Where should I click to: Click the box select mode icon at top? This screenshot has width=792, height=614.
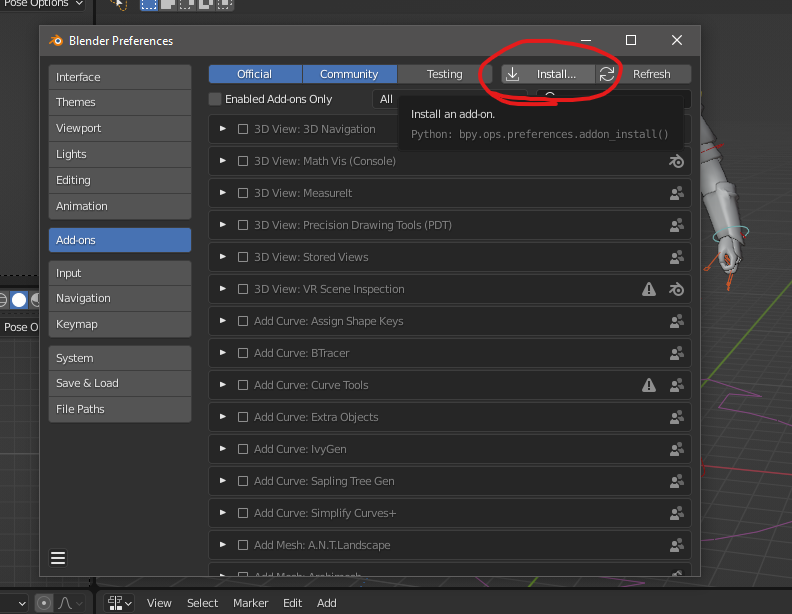[x=148, y=5]
